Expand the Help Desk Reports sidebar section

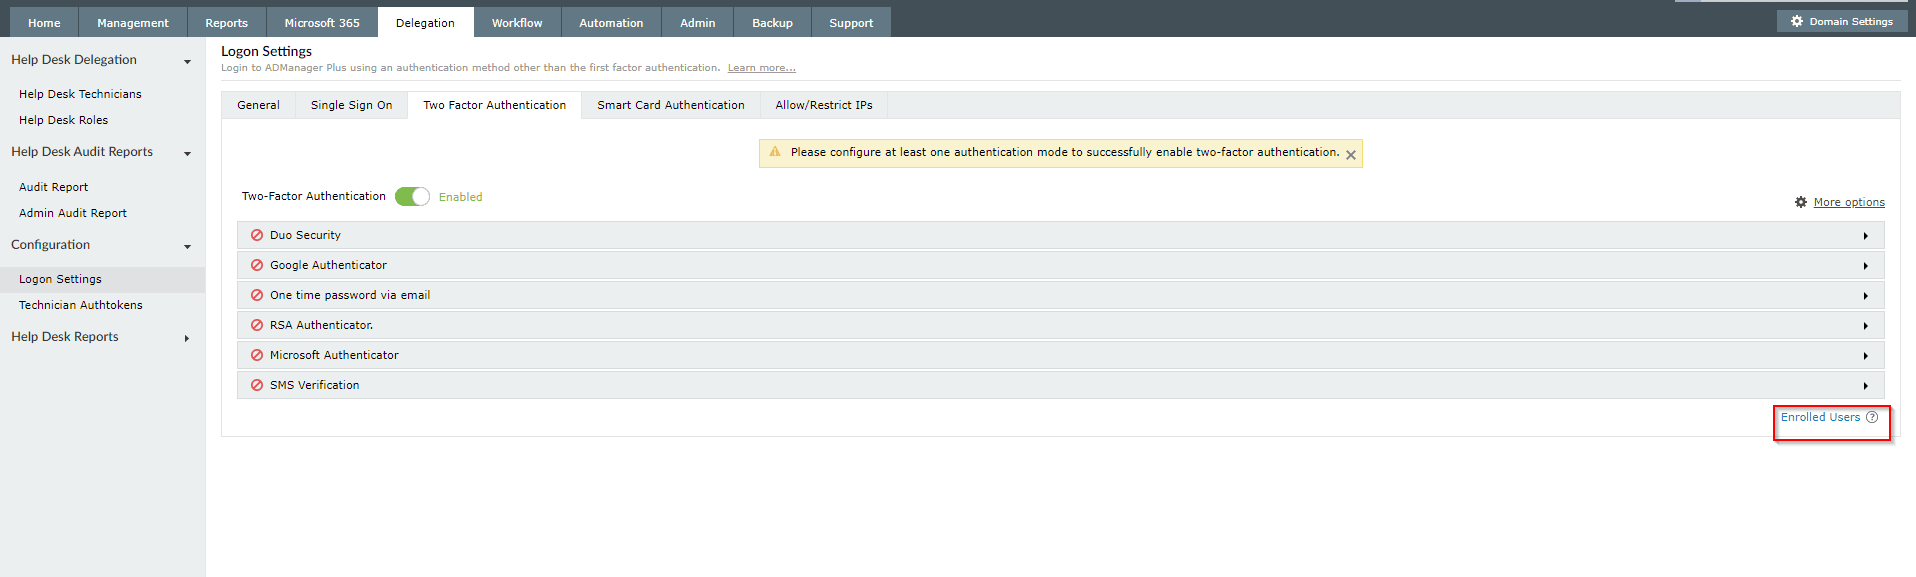(x=187, y=339)
